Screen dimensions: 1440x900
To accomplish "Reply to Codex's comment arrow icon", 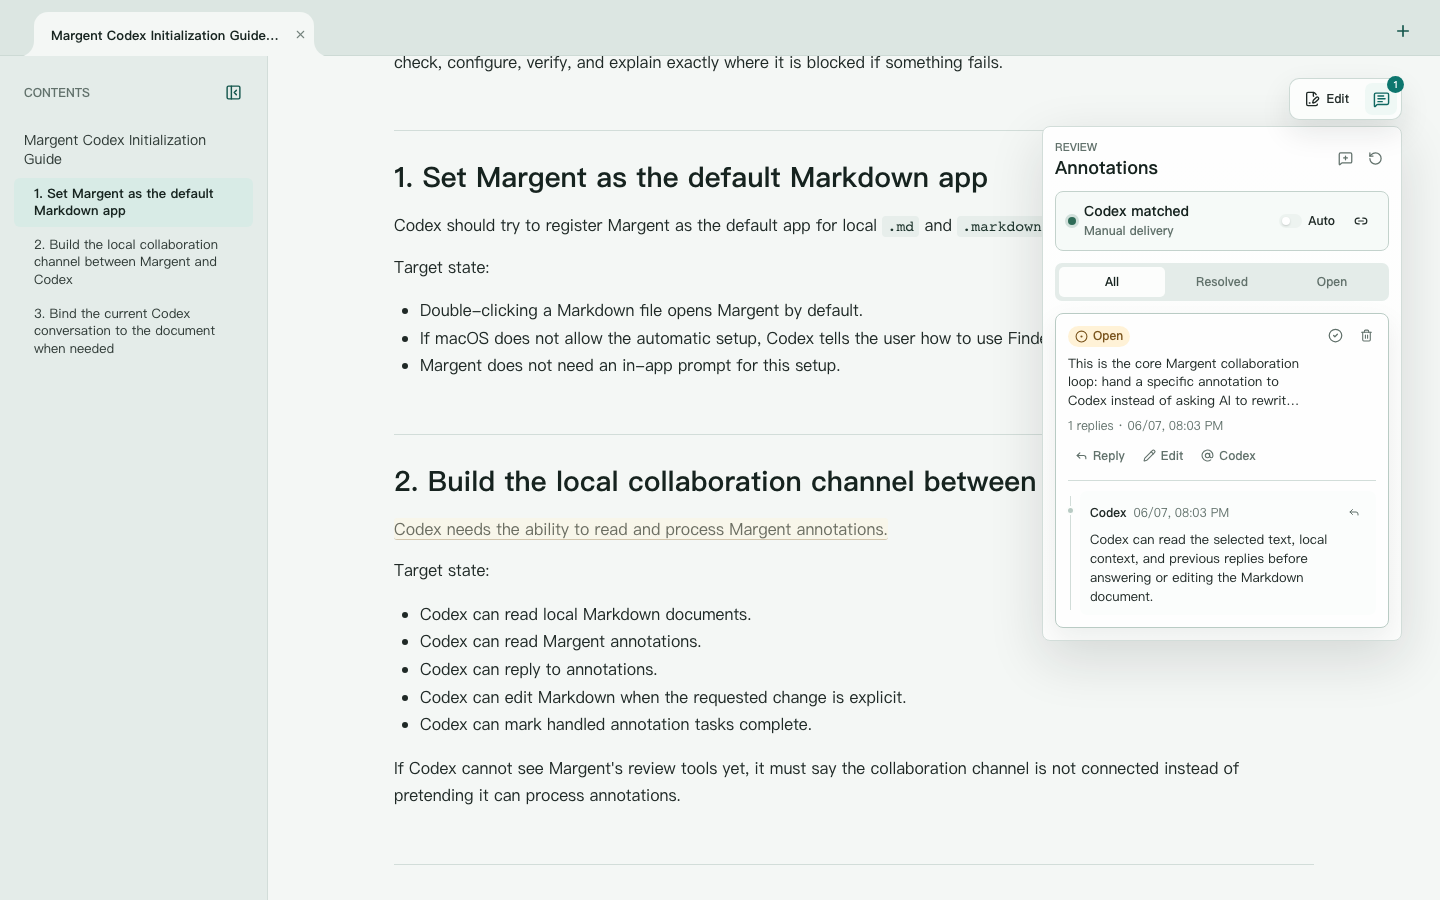I will [x=1354, y=513].
